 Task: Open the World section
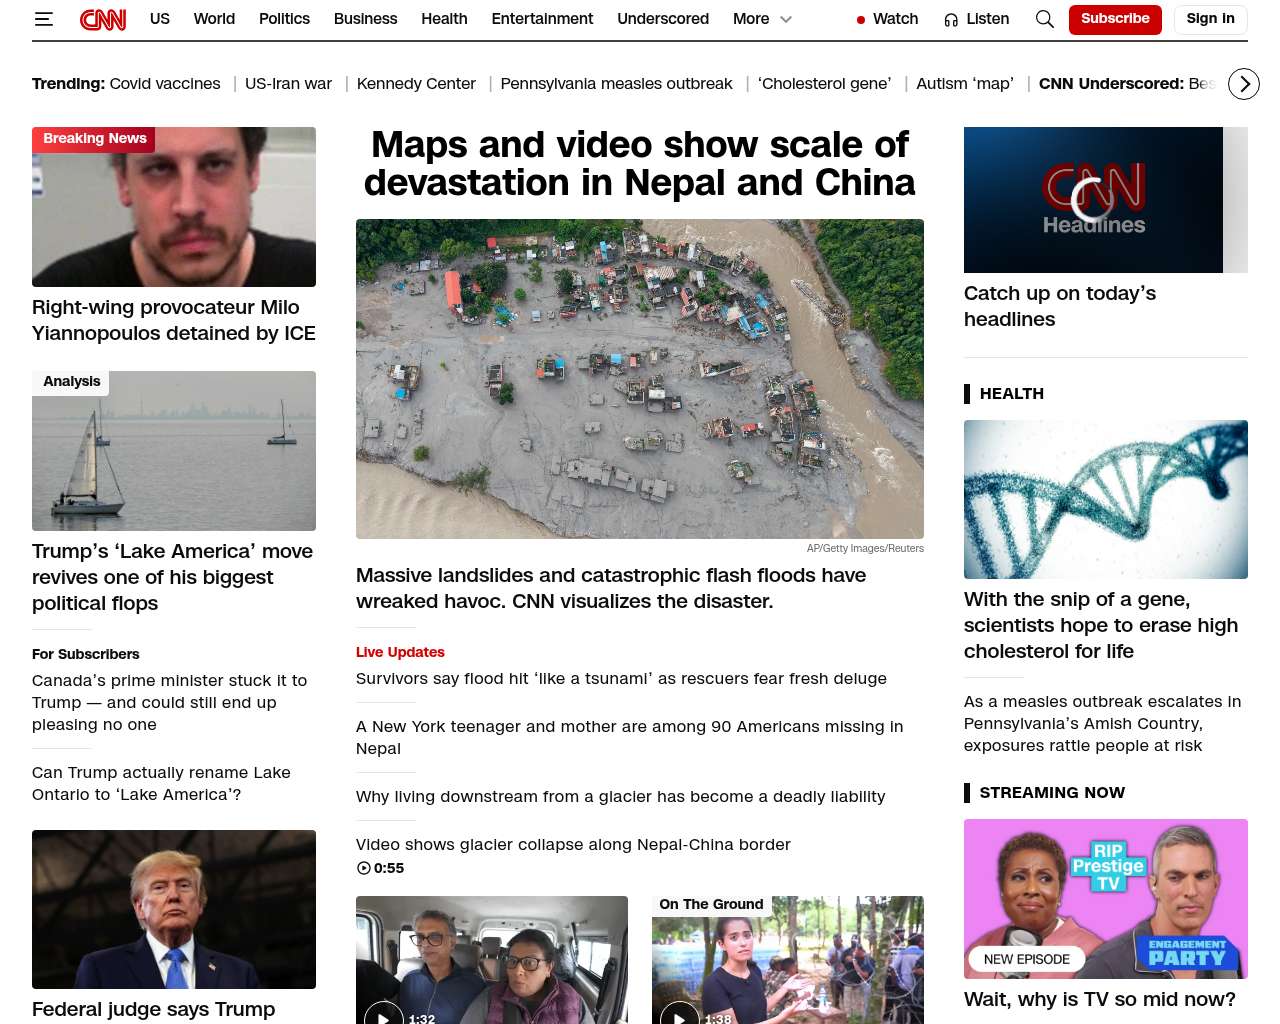[x=214, y=19]
